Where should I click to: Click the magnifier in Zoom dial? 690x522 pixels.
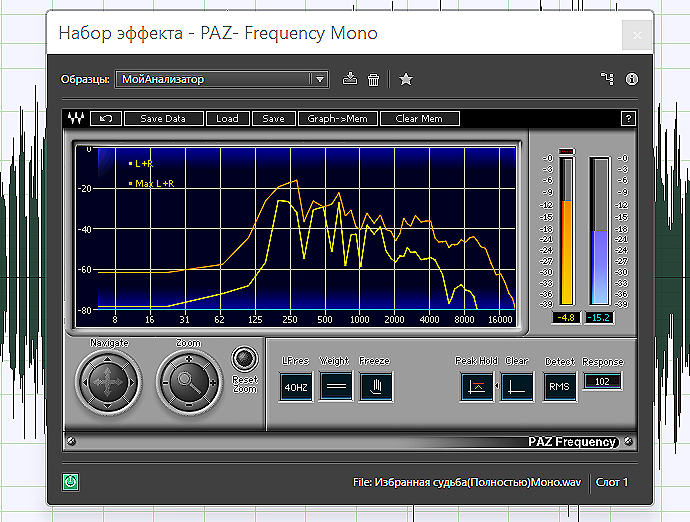[x=189, y=382]
